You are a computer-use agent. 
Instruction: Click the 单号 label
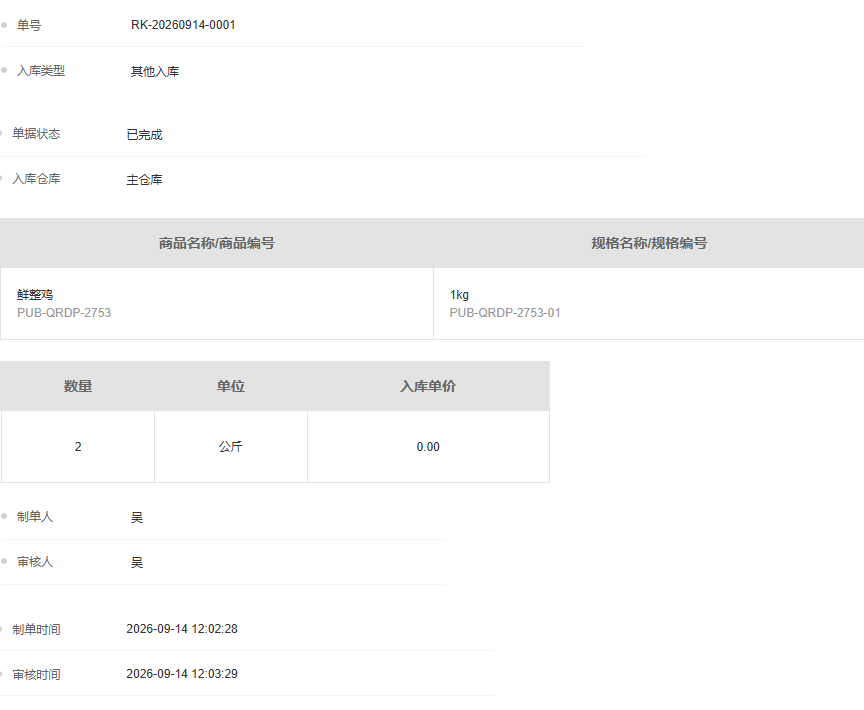tap(29, 25)
